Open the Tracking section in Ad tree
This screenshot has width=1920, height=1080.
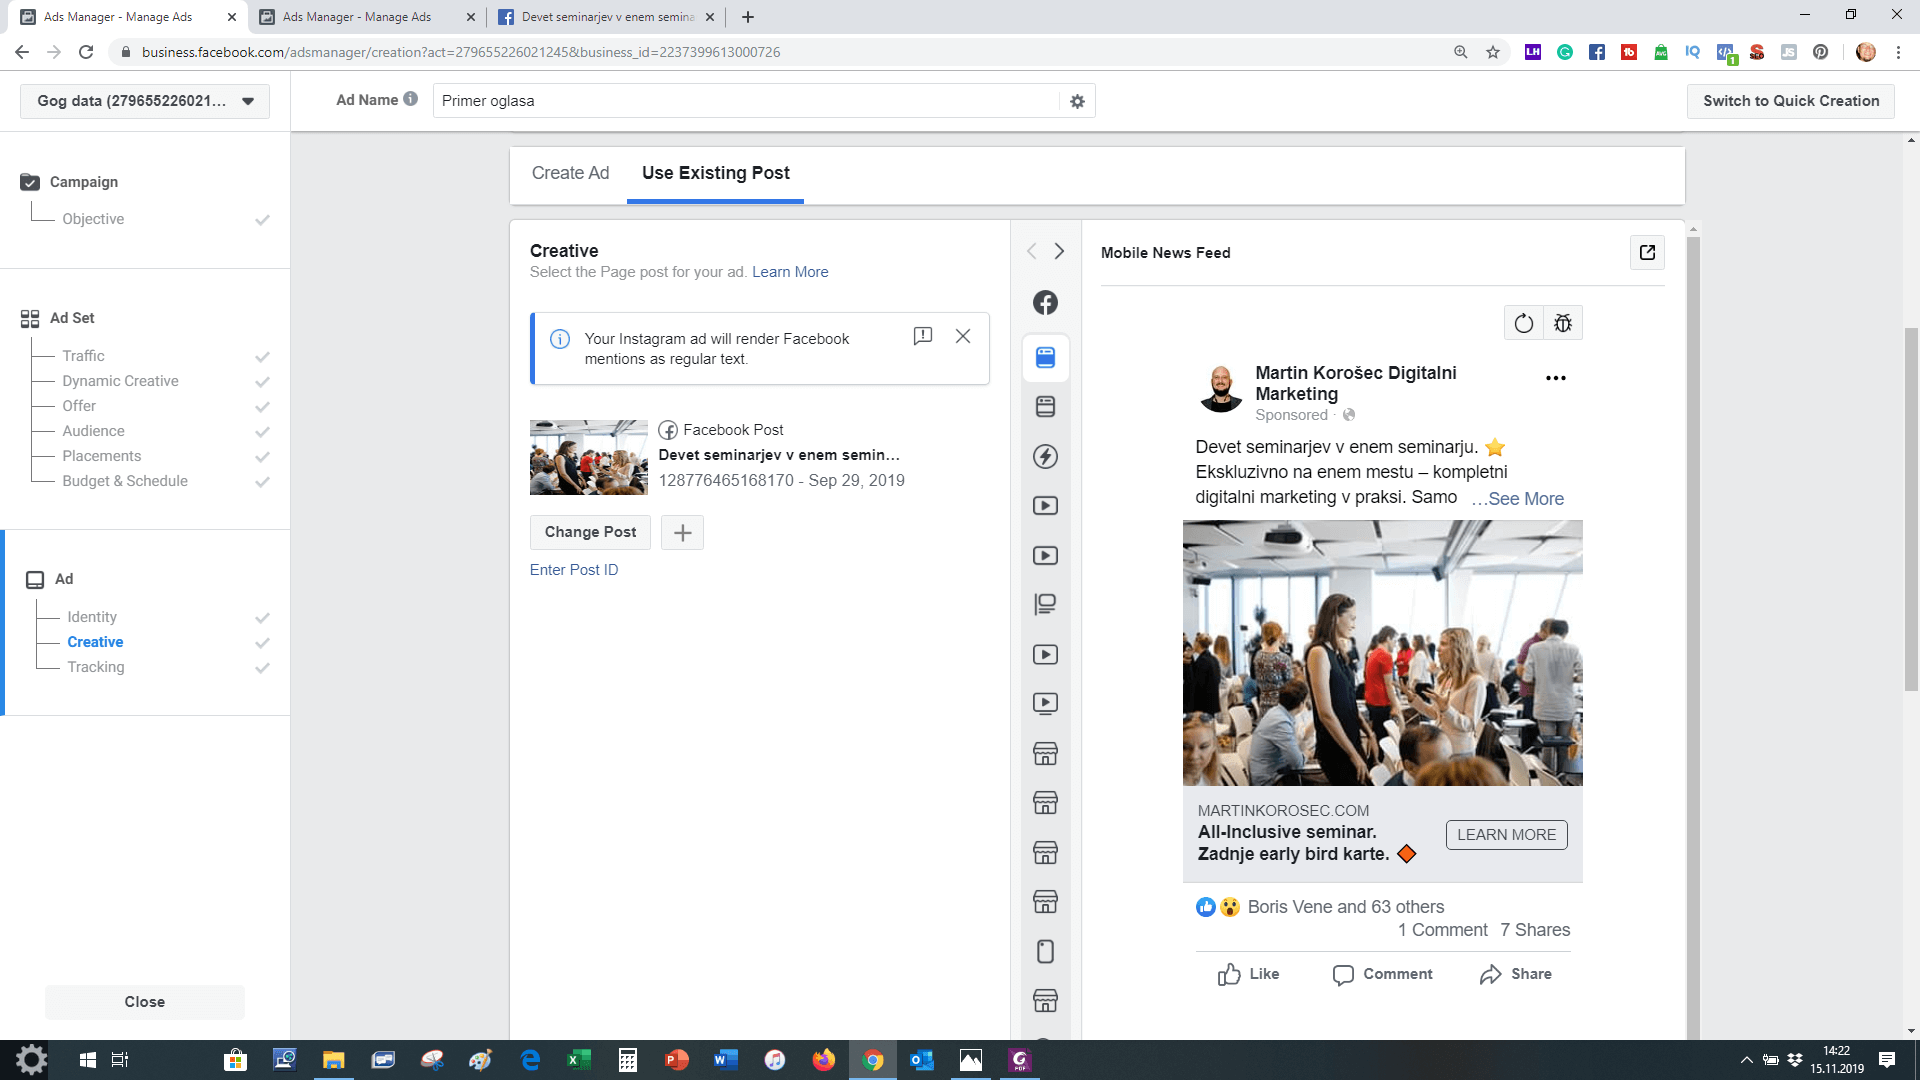[x=96, y=667]
